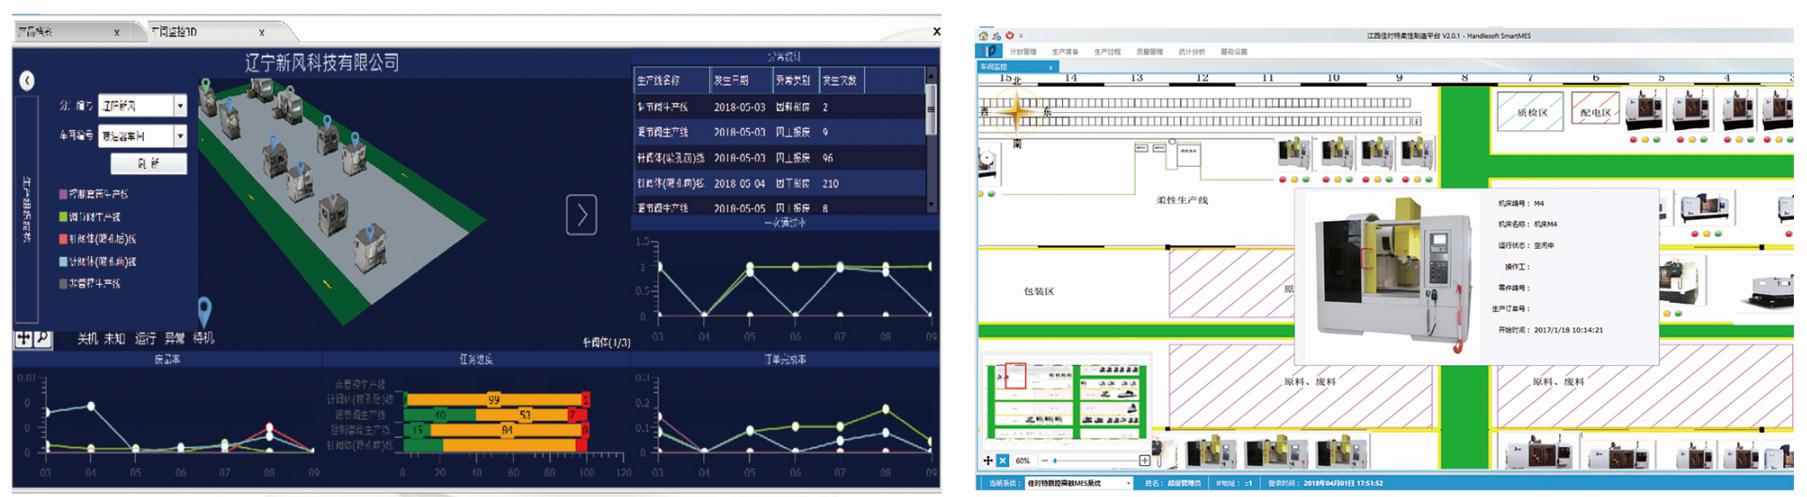Click the blue X button in minimap toolbar

tap(1003, 461)
